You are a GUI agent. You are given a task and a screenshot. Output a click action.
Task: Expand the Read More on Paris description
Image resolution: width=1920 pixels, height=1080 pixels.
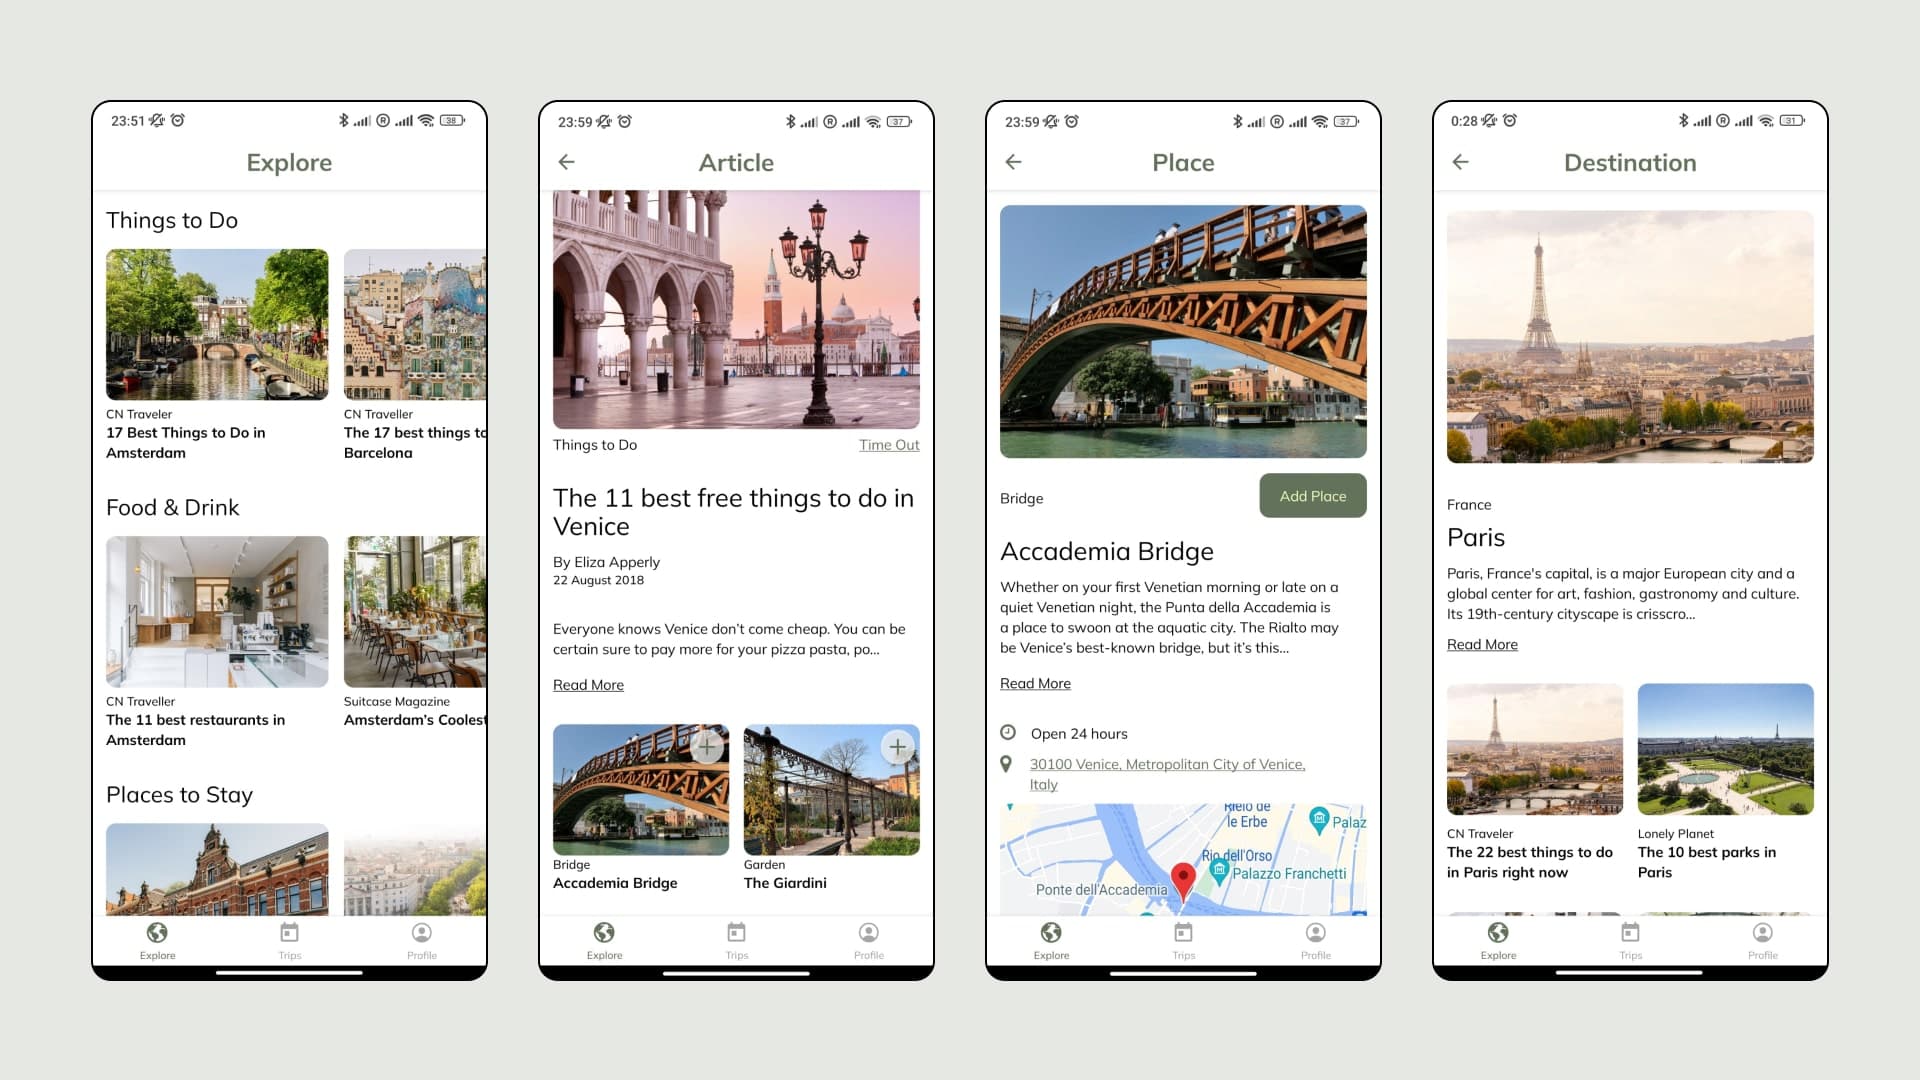coord(1481,644)
